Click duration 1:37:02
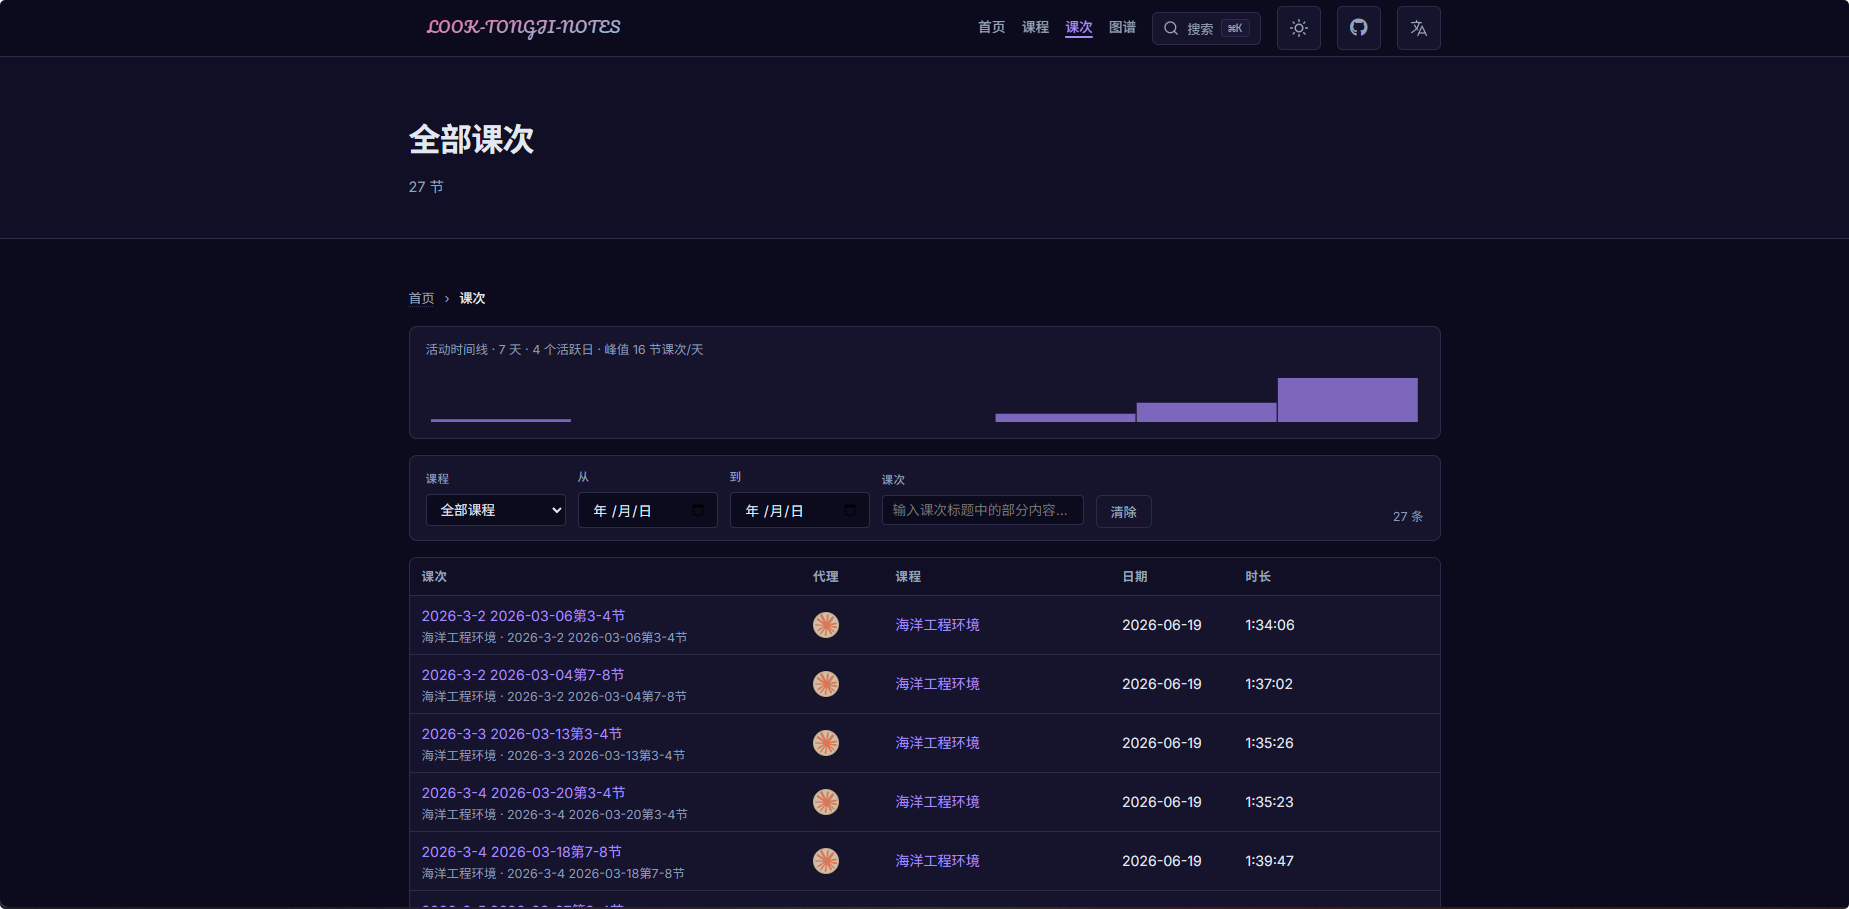1849x909 pixels. click(x=1269, y=684)
